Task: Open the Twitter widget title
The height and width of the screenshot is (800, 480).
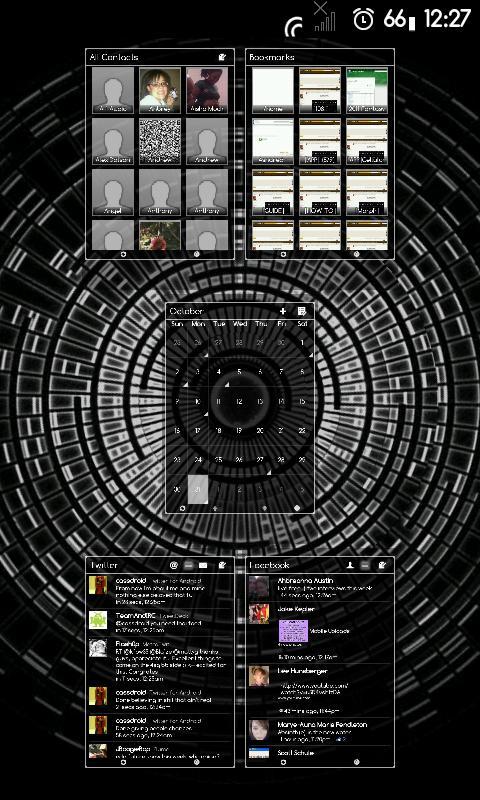Action: click(x=104, y=565)
